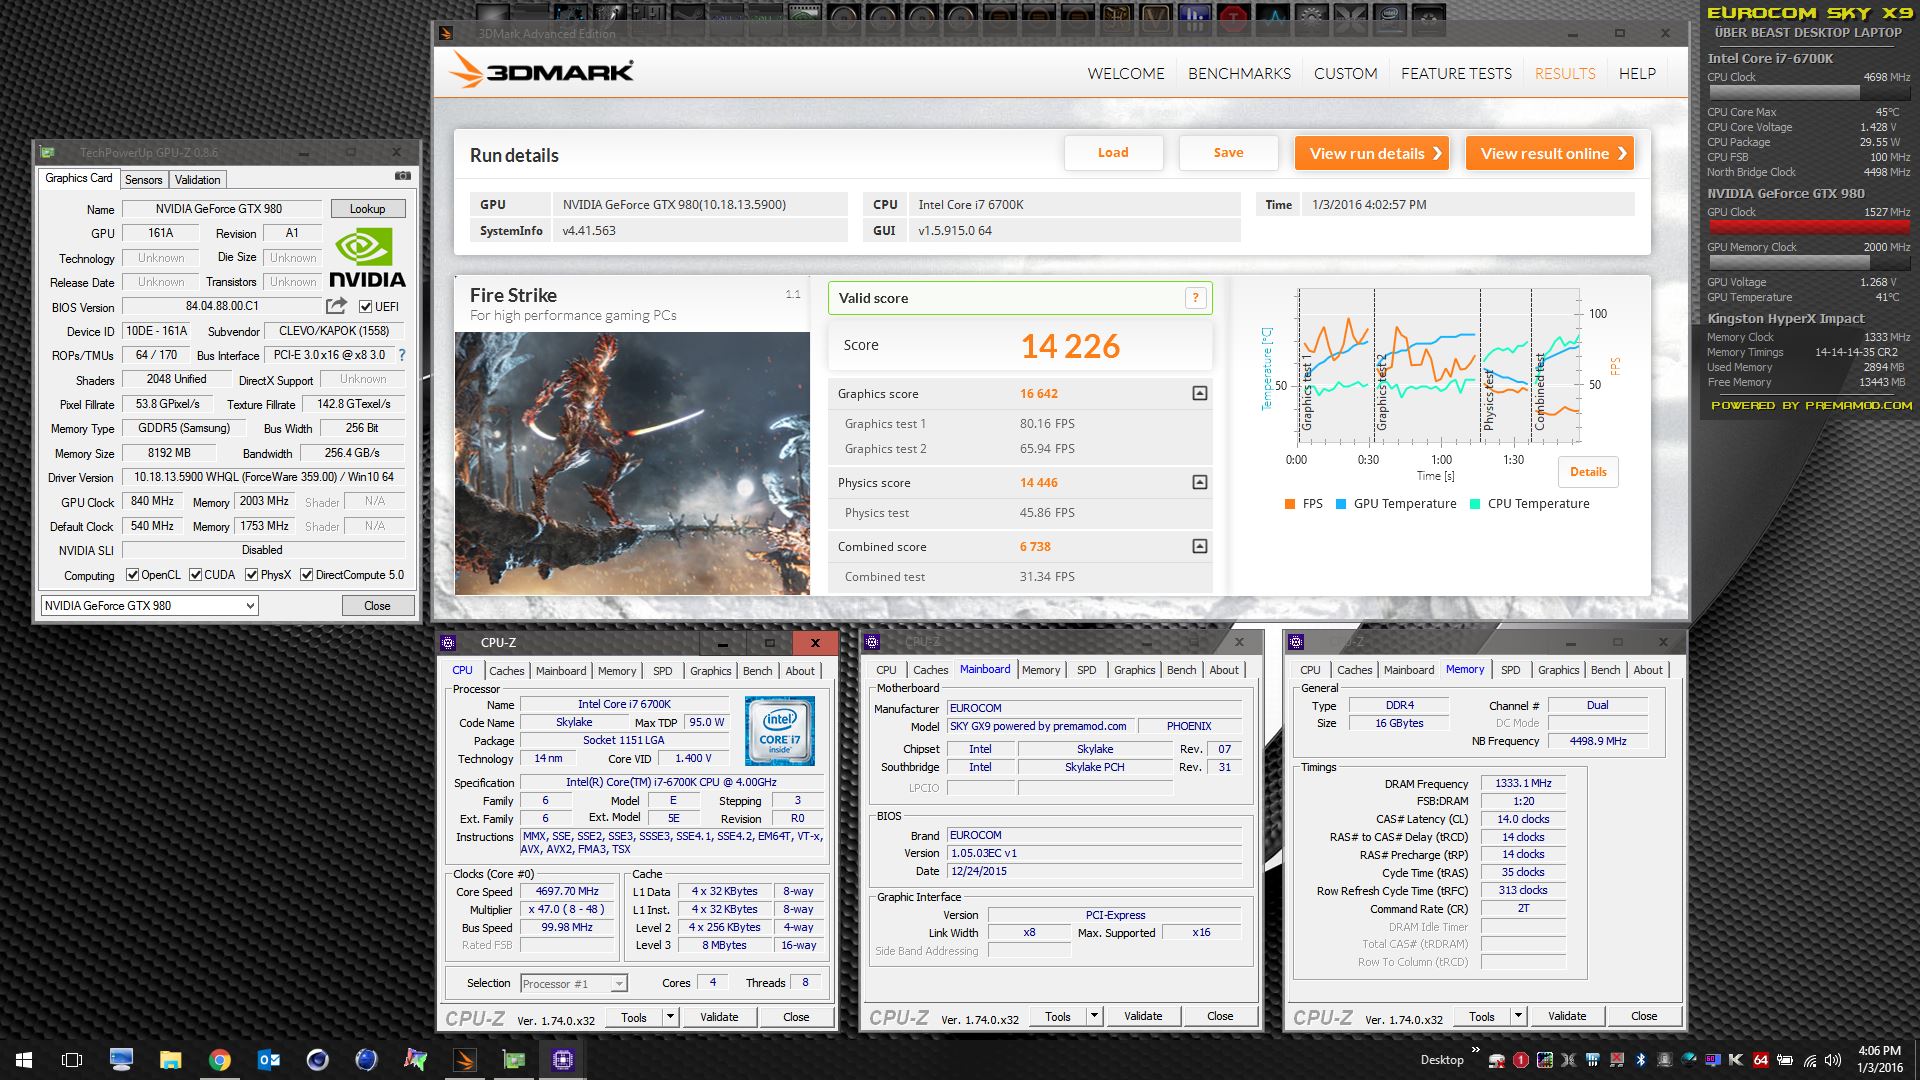Image resolution: width=1920 pixels, height=1080 pixels.
Task: Open the Processor #1 selection dropdown
Action: (x=574, y=984)
